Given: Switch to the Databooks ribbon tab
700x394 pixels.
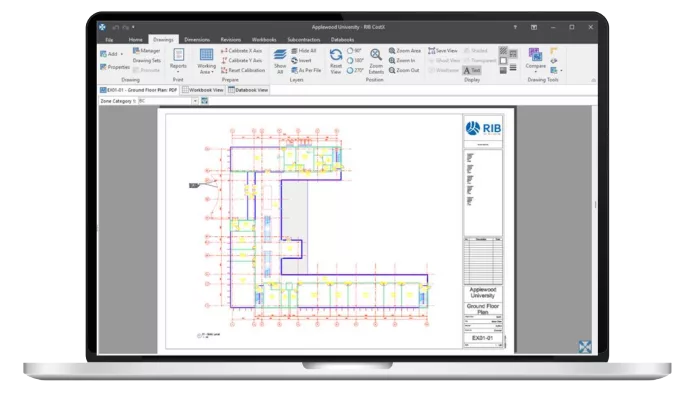Looking at the screenshot, I should (342, 40).
